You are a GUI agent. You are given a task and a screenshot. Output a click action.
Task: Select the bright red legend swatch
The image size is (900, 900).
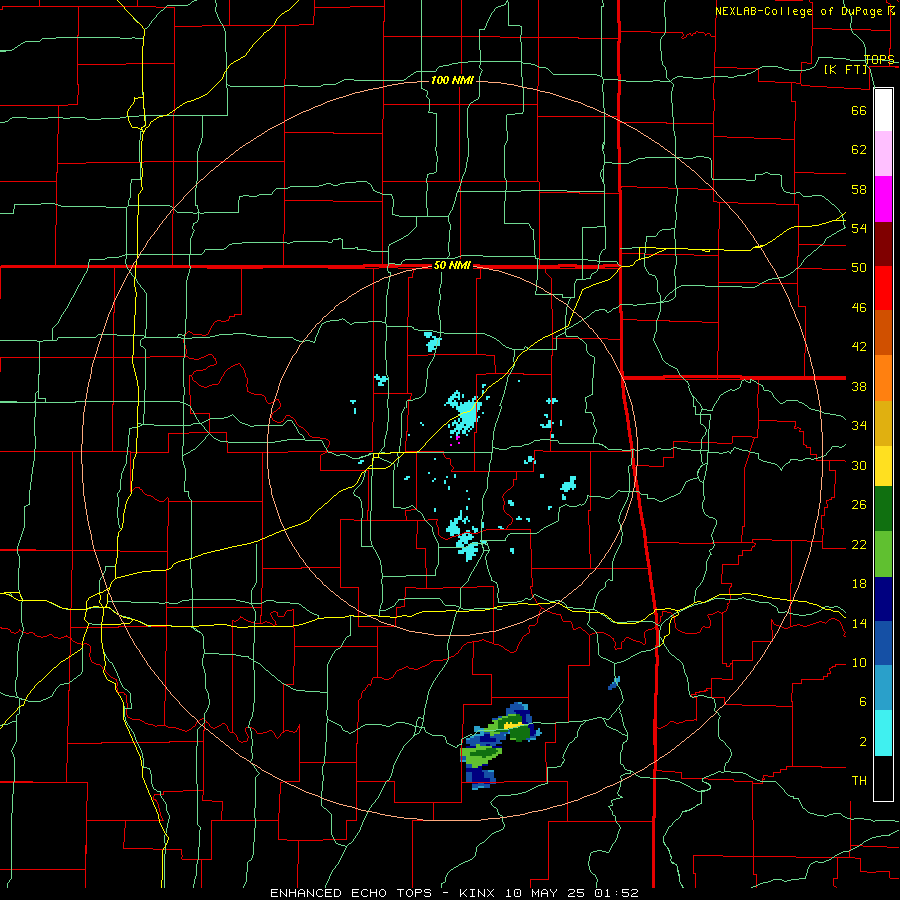click(883, 288)
